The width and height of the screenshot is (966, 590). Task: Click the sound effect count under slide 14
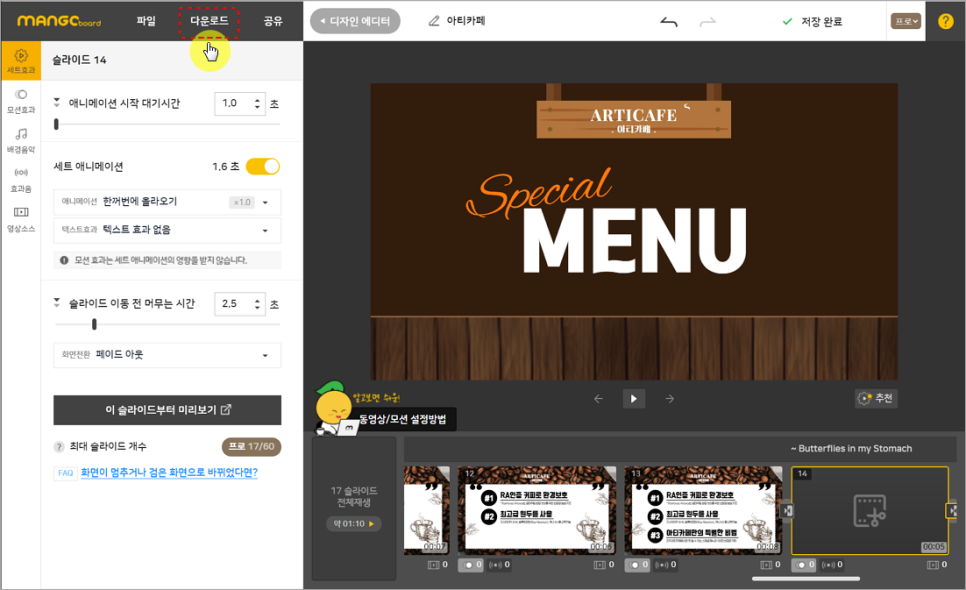(832, 565)
